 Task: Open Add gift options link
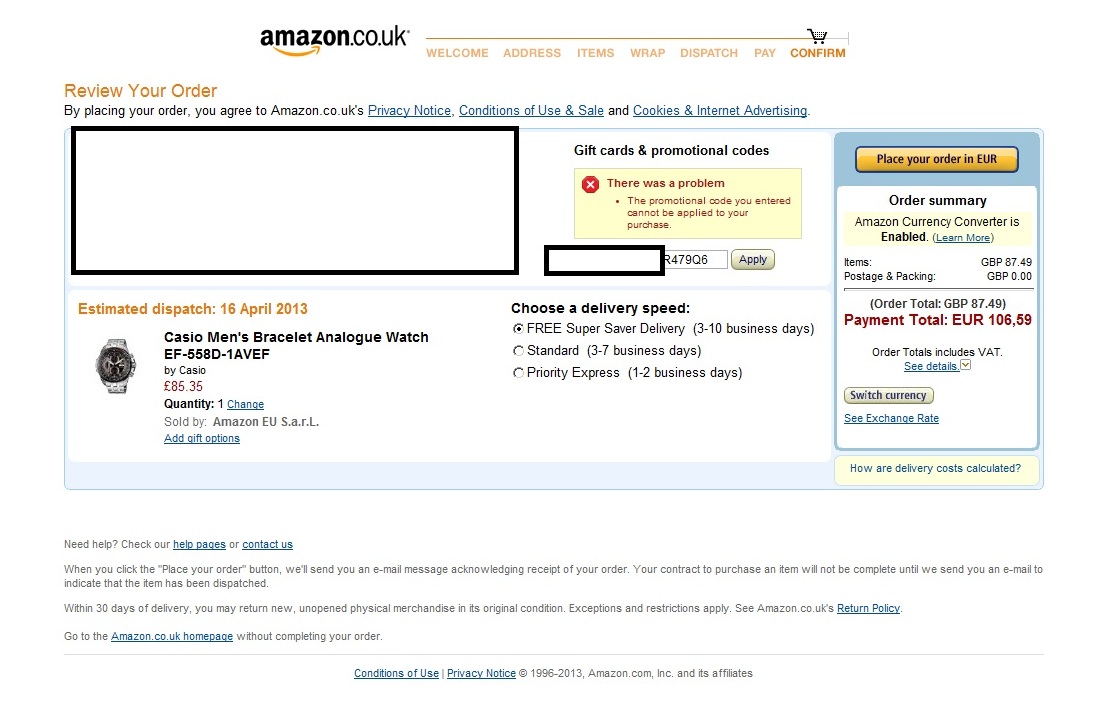tap(202, 438)
